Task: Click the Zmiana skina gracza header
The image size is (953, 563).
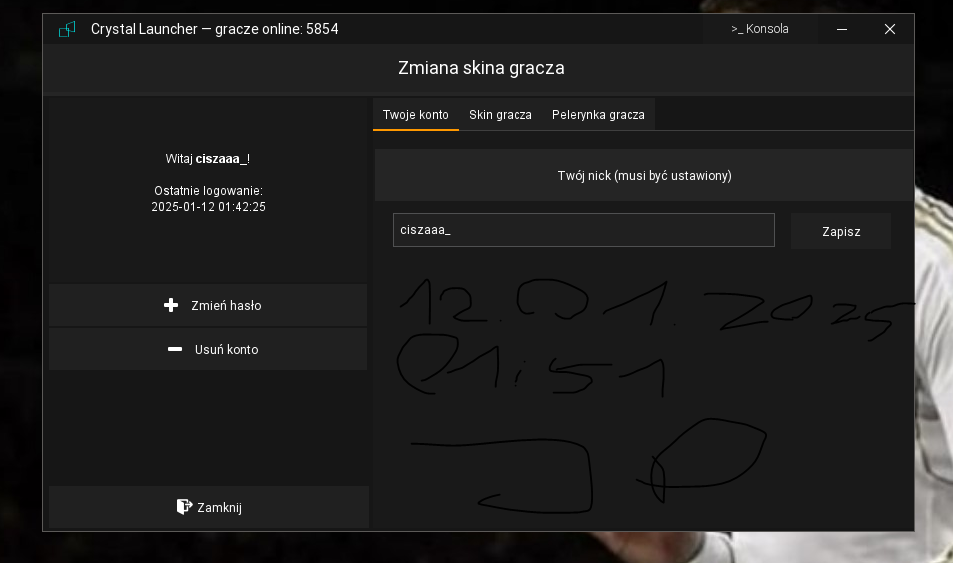Action: point(481,68)
